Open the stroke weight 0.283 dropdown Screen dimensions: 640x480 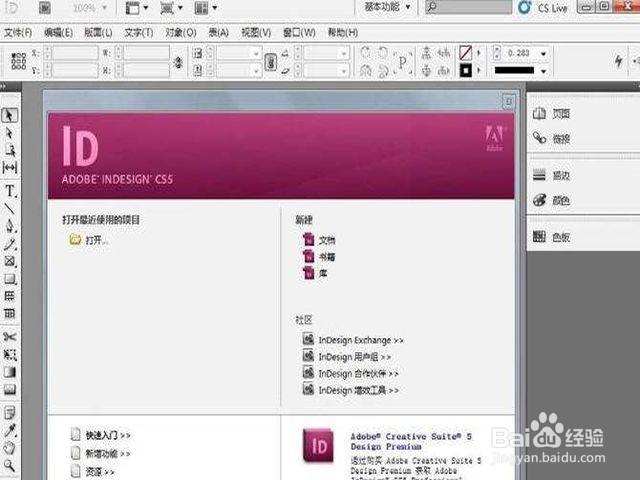point(543,53)
